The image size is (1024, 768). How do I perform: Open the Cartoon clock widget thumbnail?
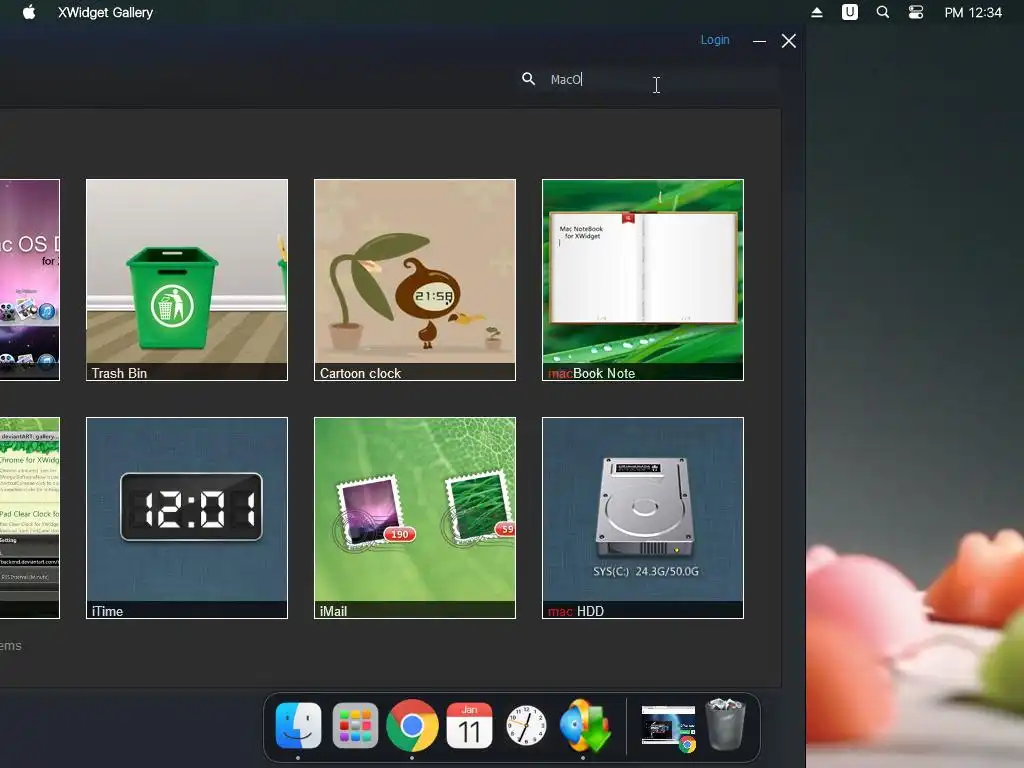coord(415,280)
